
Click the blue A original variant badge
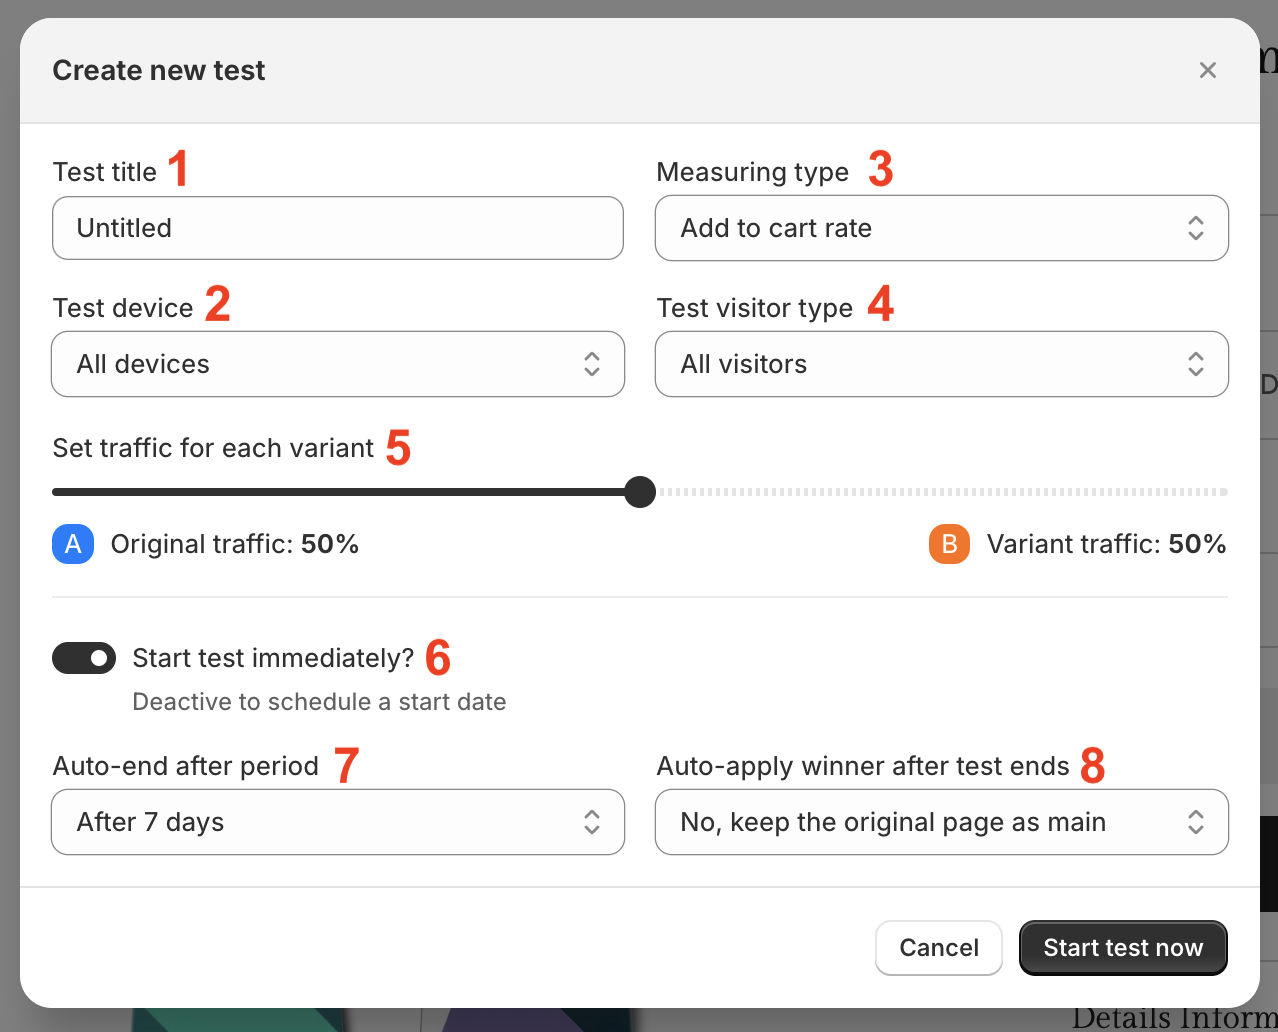click(73, 544)
